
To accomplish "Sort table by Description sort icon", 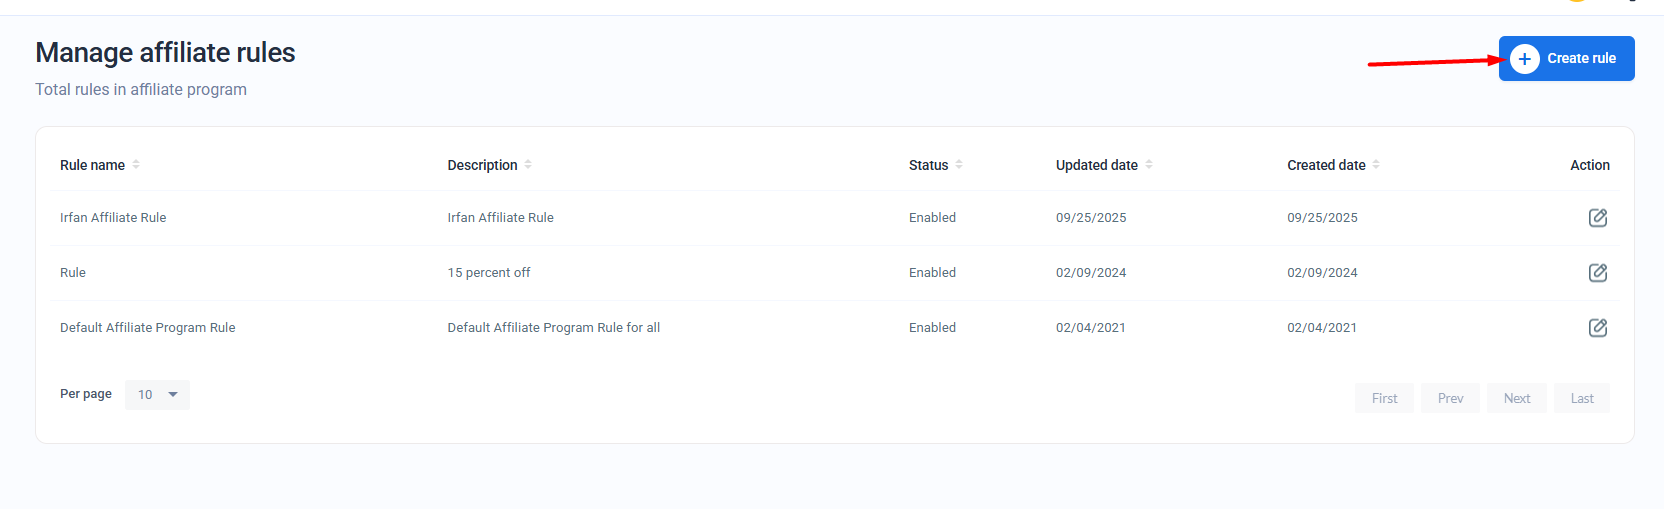I will click(x=528, y=165).
